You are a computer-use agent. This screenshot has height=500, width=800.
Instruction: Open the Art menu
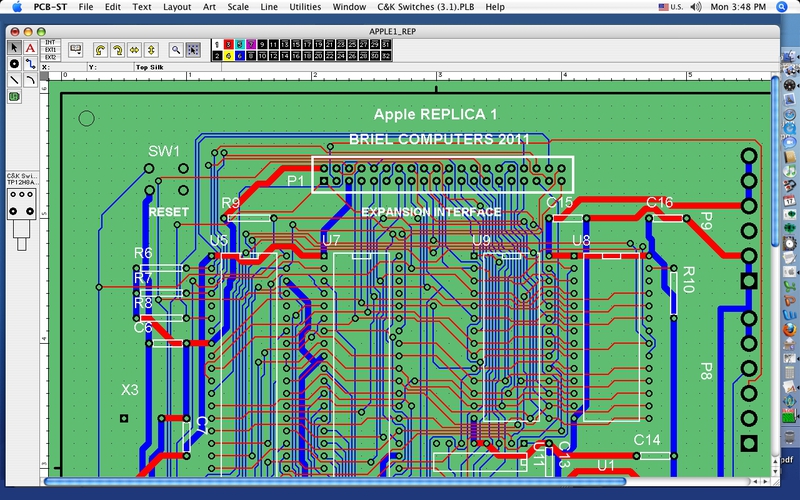(x=209, y=7)
